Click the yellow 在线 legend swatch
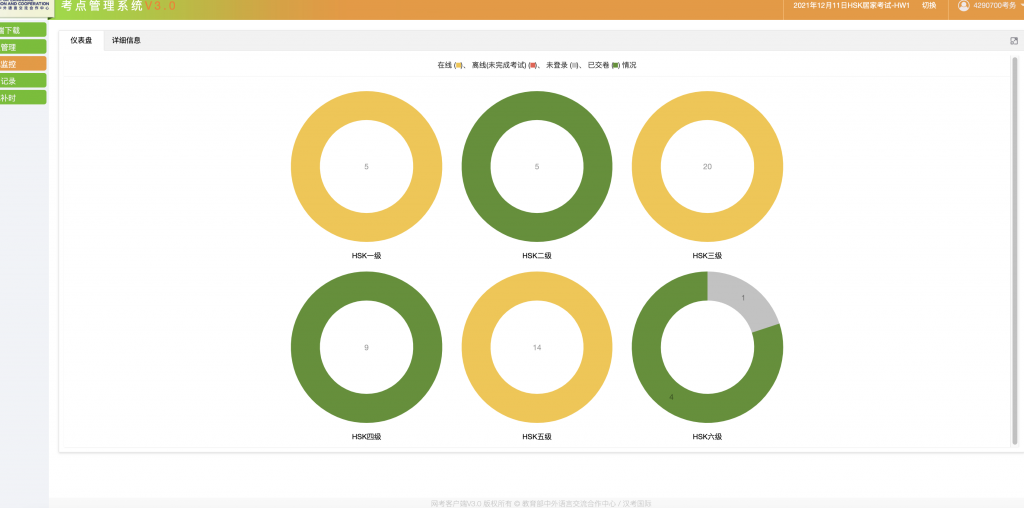1024x508 pixels. tap(458, 65)
